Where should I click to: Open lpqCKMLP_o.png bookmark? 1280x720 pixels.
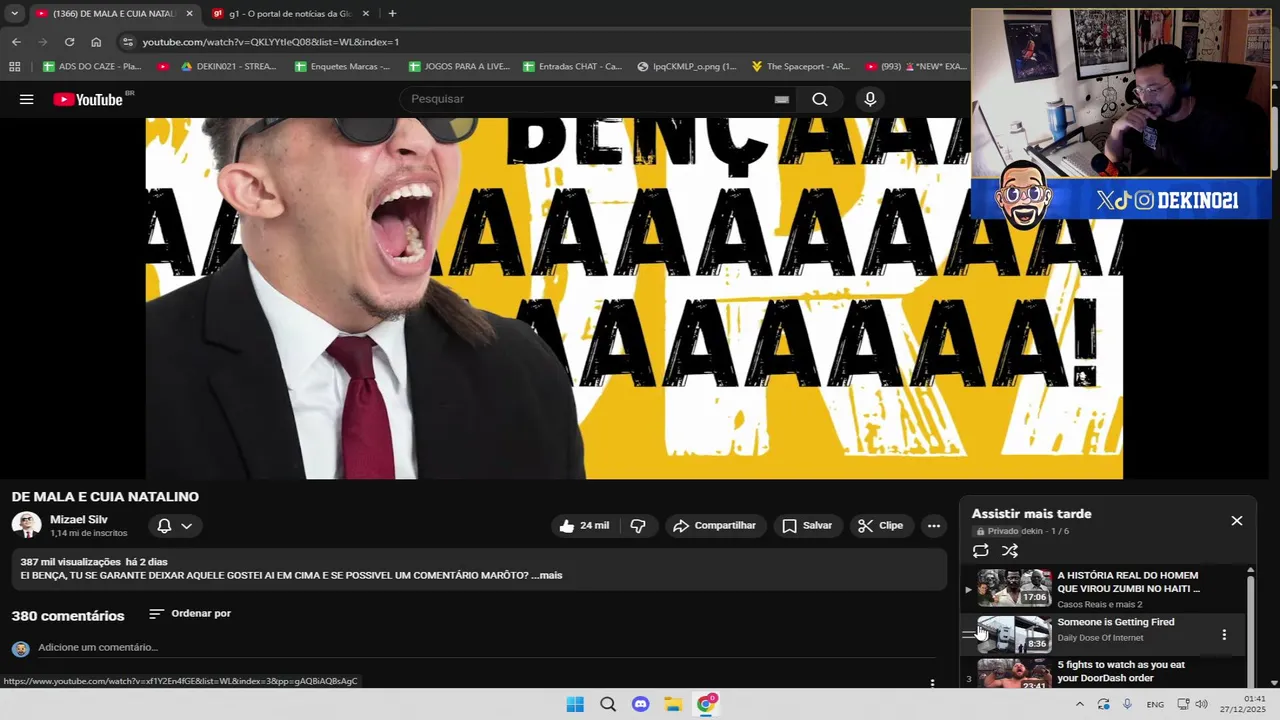687,67
